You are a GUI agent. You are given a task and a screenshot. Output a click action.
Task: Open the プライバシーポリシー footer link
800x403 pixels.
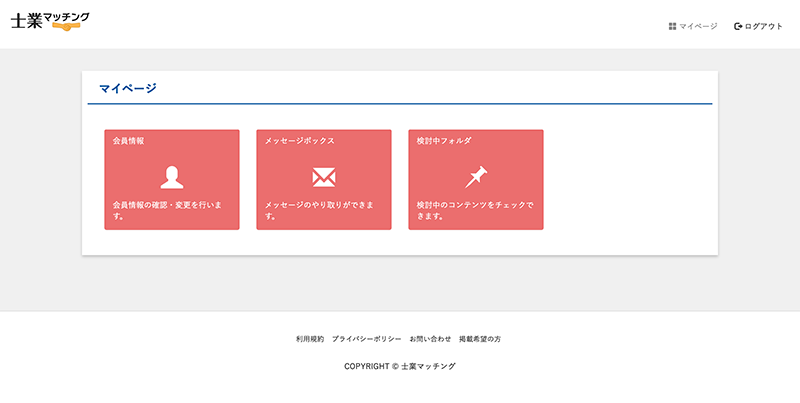(366, 339)
